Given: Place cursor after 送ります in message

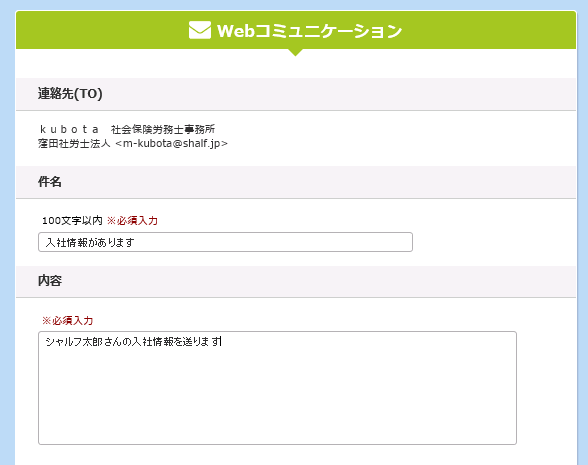Looking at the screenshot, I should (x=222, y=342).
